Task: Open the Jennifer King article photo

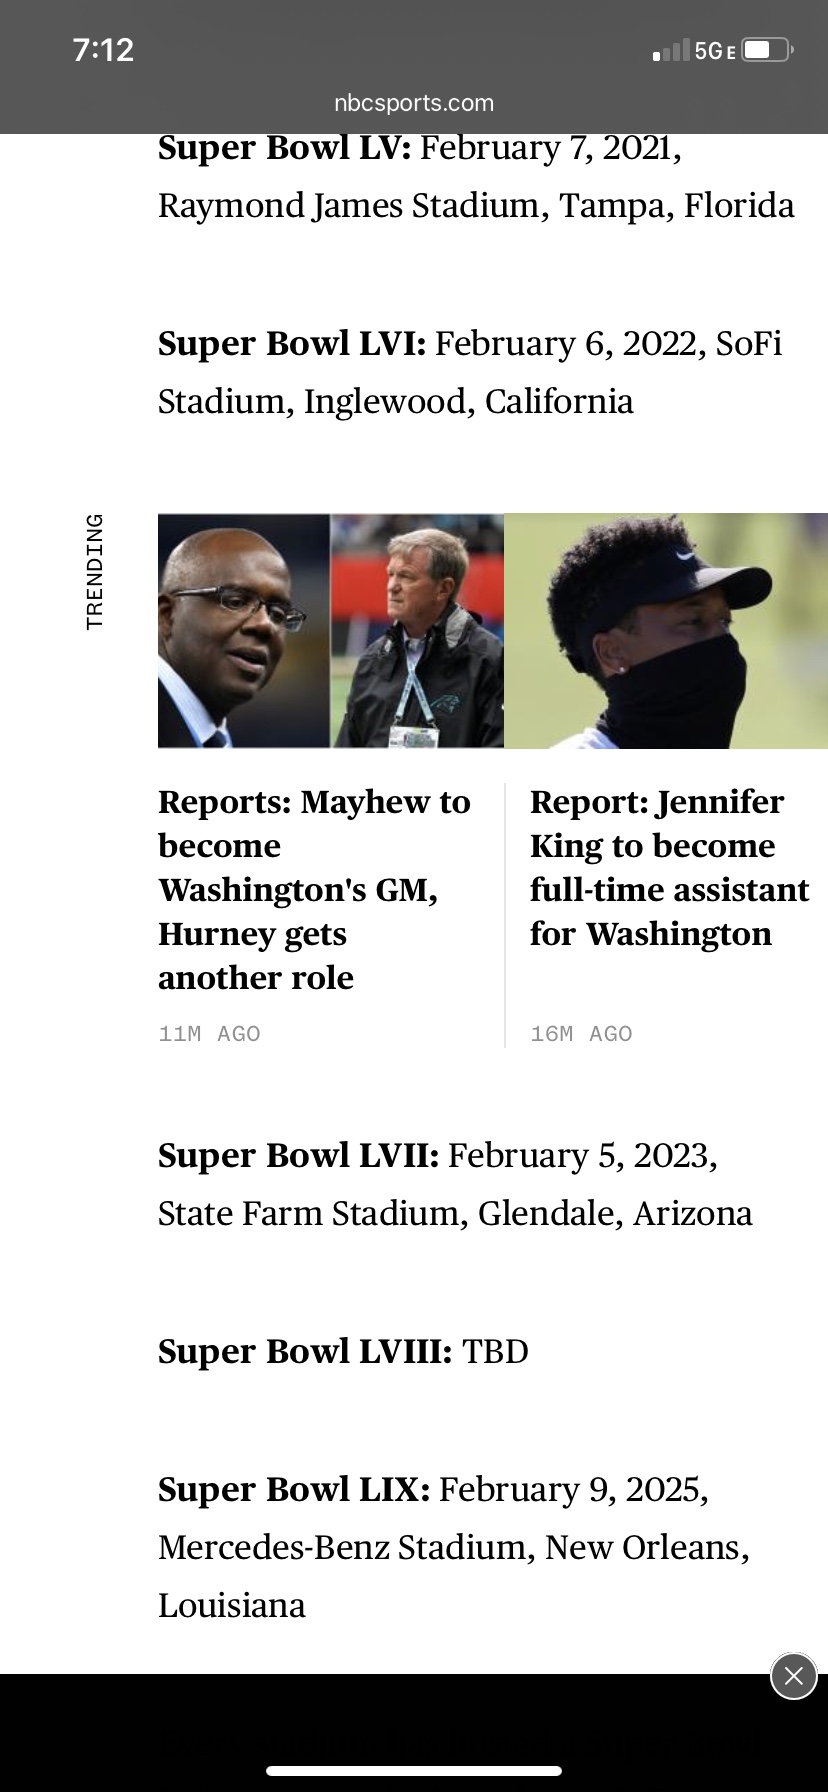Action: (666, 631)
